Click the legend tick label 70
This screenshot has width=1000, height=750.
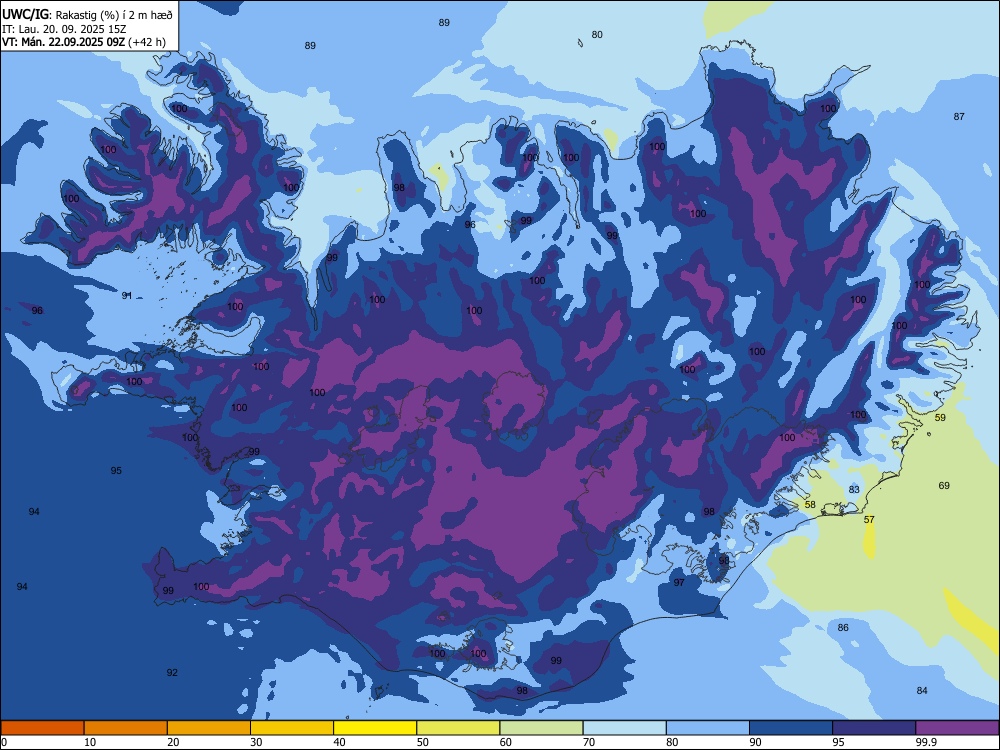pos(589,742)
